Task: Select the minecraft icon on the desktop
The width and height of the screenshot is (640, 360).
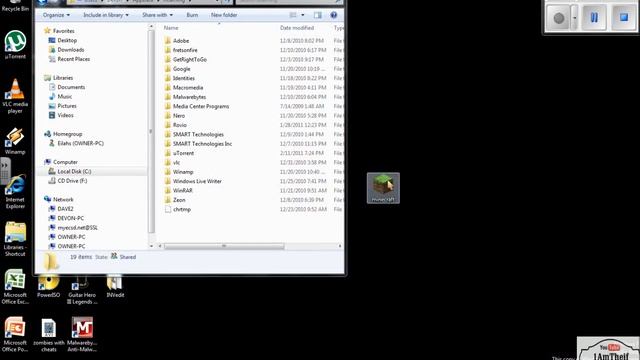Action: tap(383, 188)
